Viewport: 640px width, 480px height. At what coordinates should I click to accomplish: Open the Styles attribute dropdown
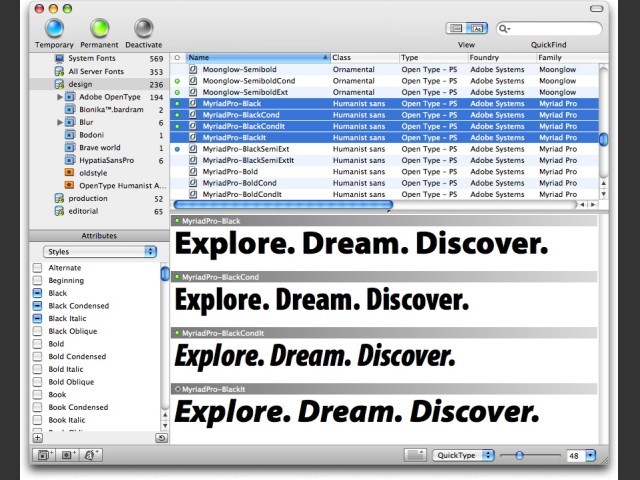[x=100, y=251]
